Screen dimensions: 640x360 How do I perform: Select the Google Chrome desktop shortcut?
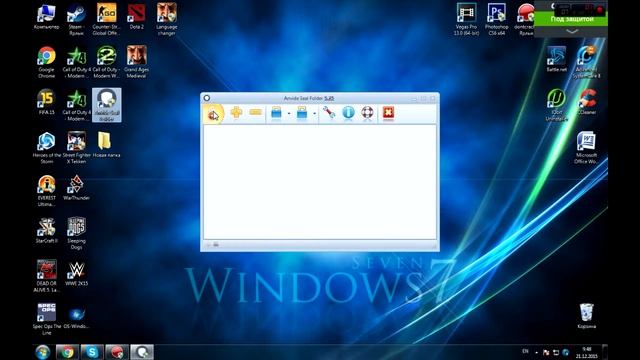47,62
